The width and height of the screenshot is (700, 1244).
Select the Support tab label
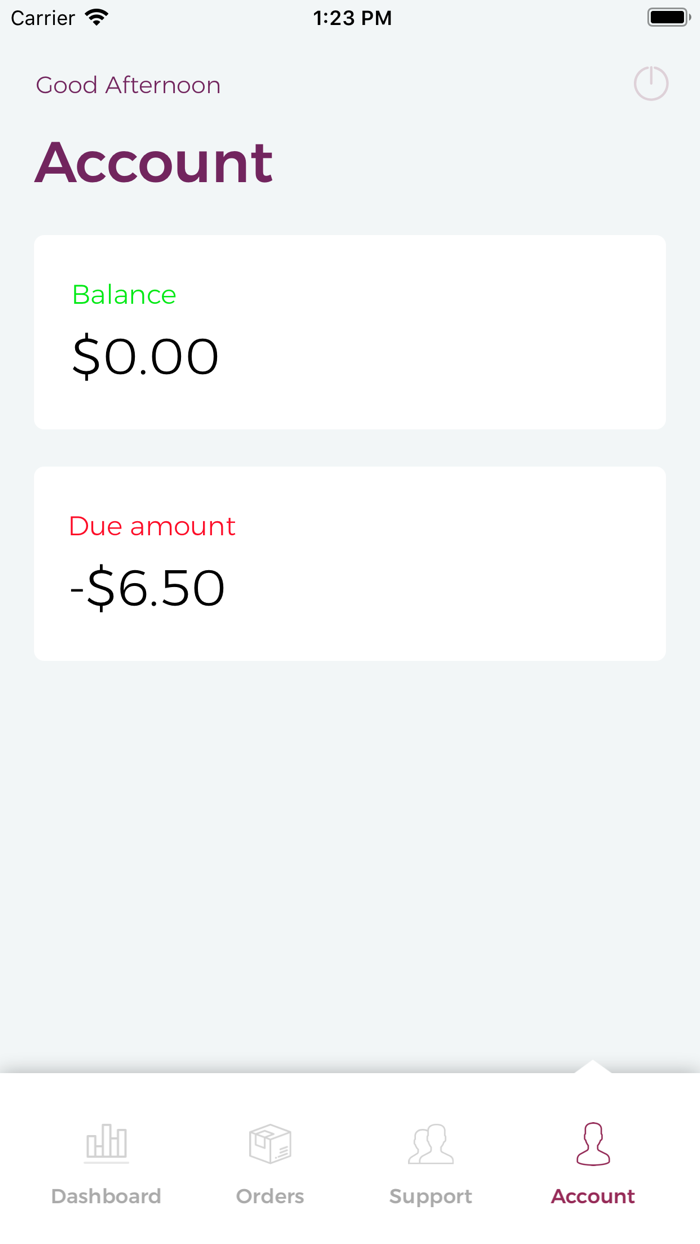click(x=431, y=1197)
